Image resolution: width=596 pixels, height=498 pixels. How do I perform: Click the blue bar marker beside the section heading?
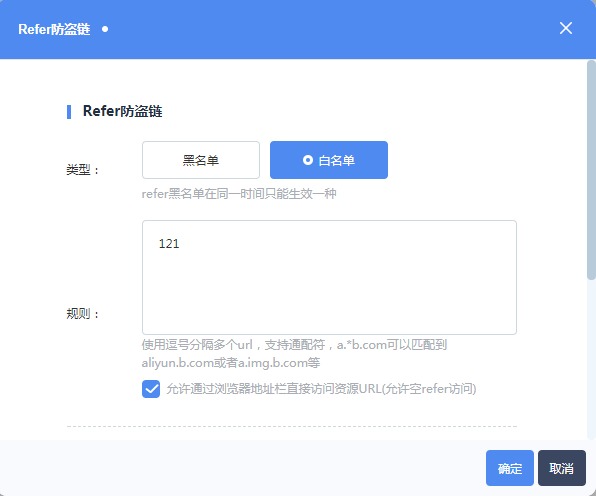coord(69,112)
